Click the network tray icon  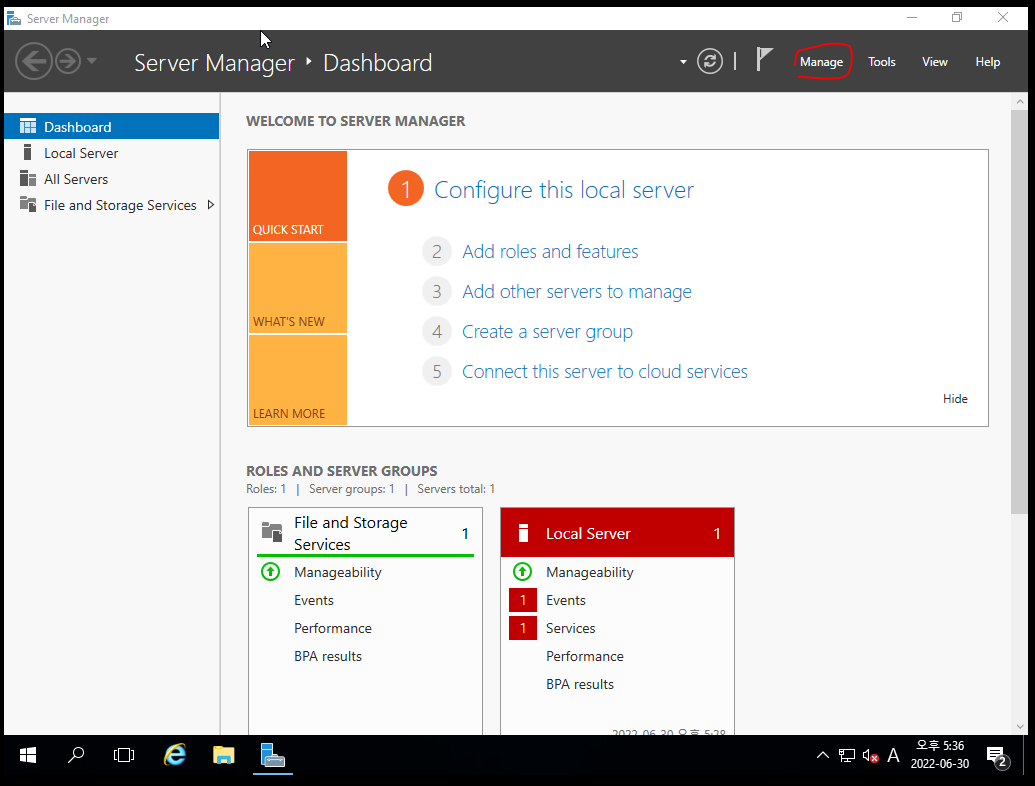847,756
